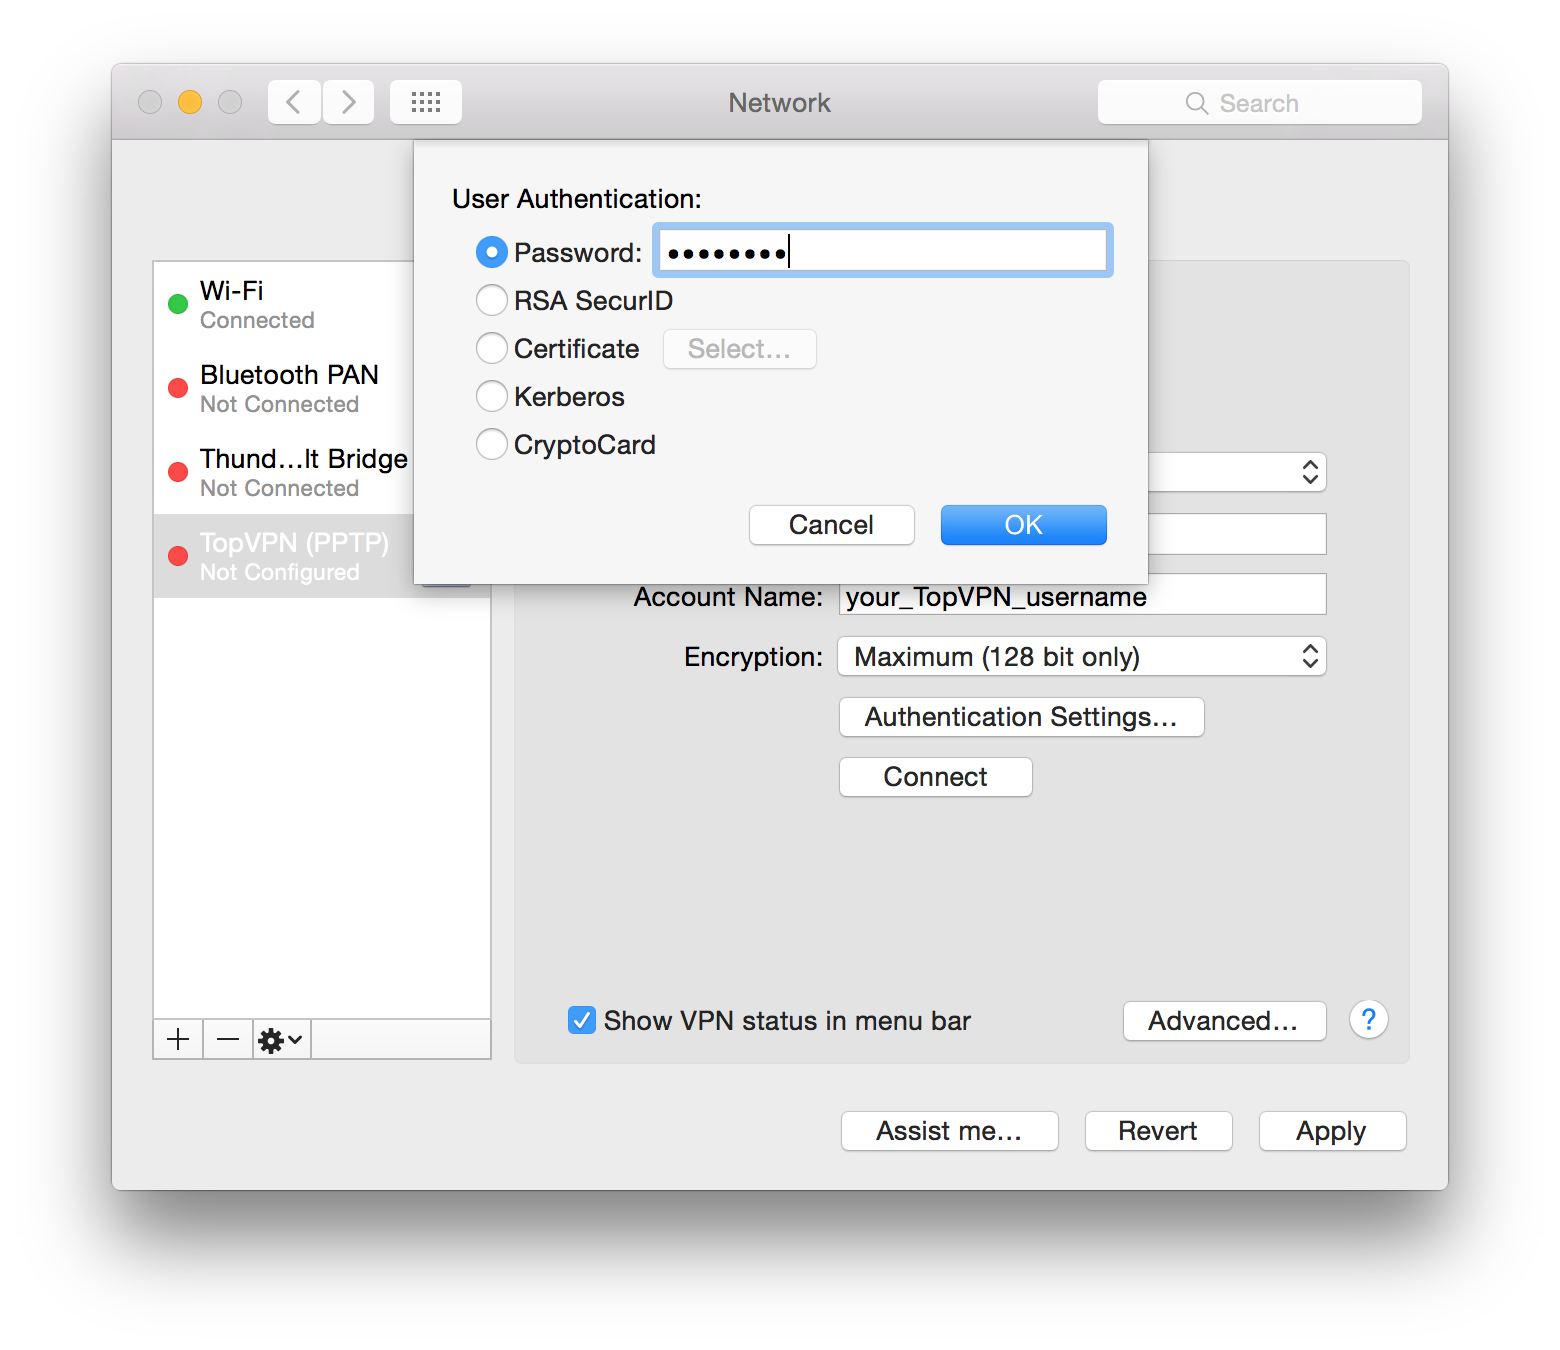Confirm the dialog with OK
The height and width of the screenshot is (1350, 1560).
(1023, 525)
